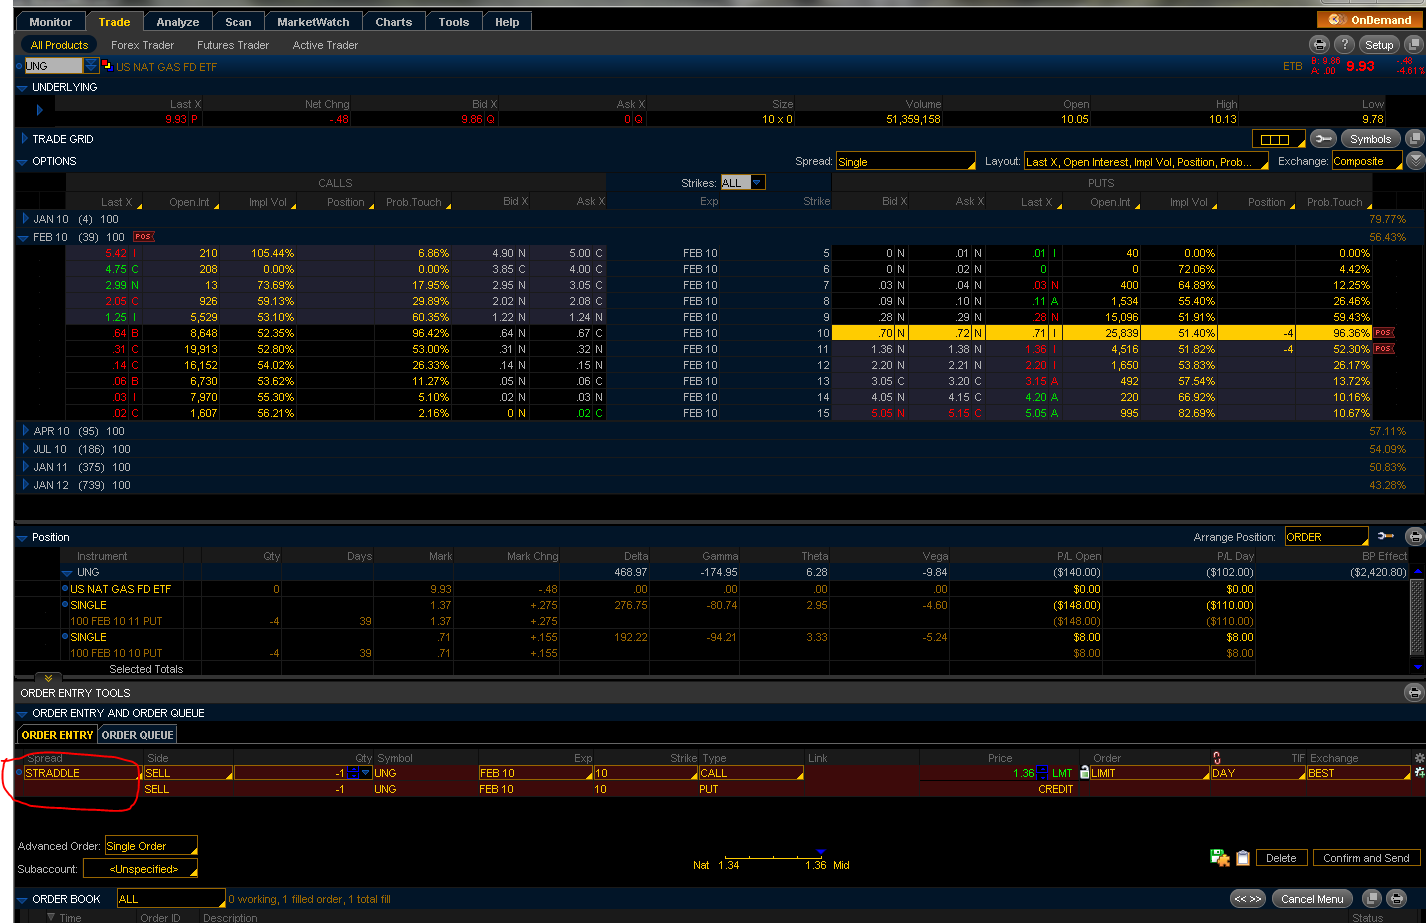1426x923 pixels.
Task: Click Confirm and Send button
Action: click(x=1366, y=858)
